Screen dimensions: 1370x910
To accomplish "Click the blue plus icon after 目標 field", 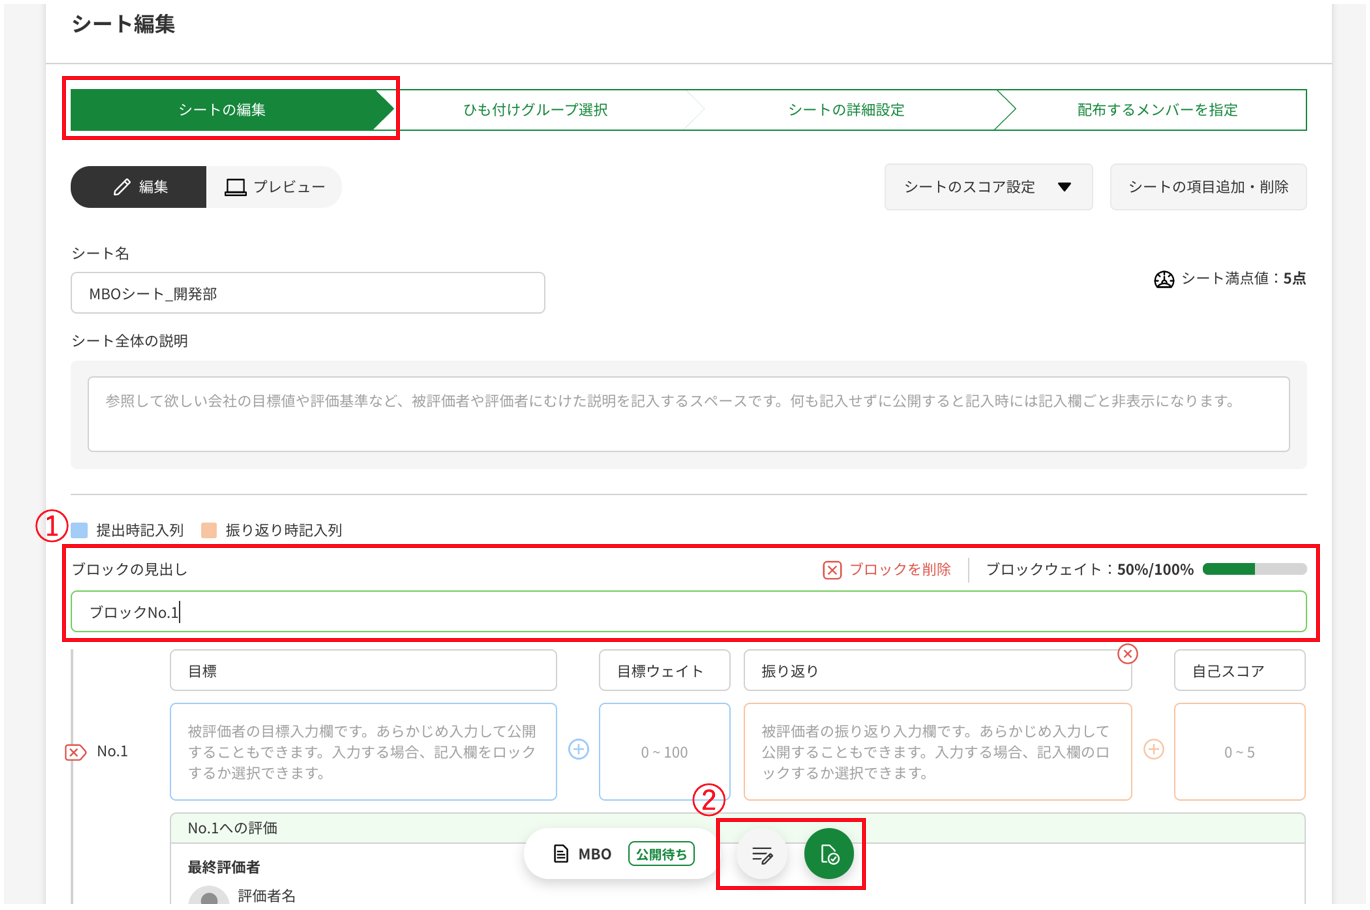I will tap(579, 750).
